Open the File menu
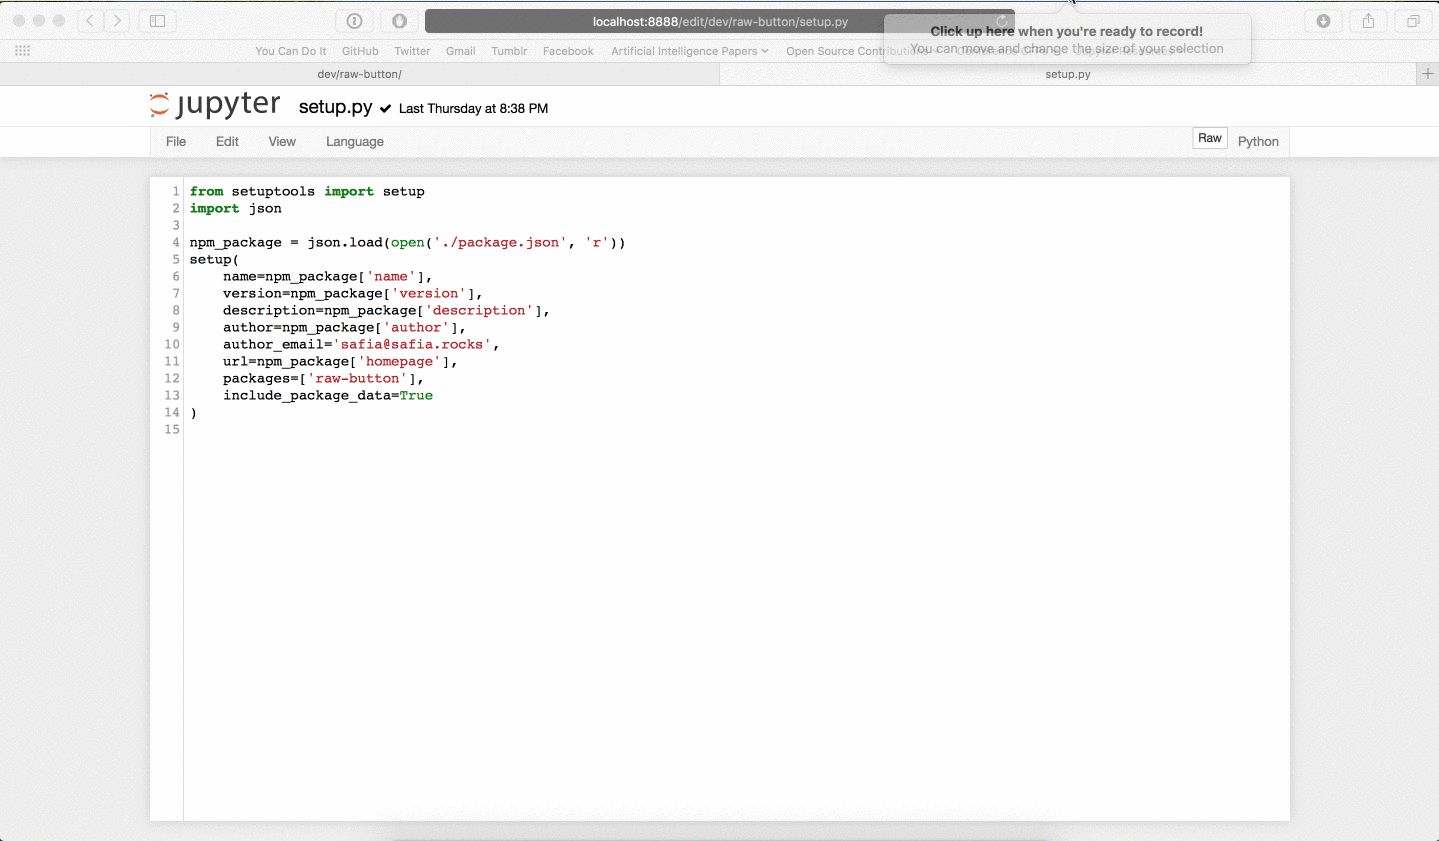 (x=176, y=142)
